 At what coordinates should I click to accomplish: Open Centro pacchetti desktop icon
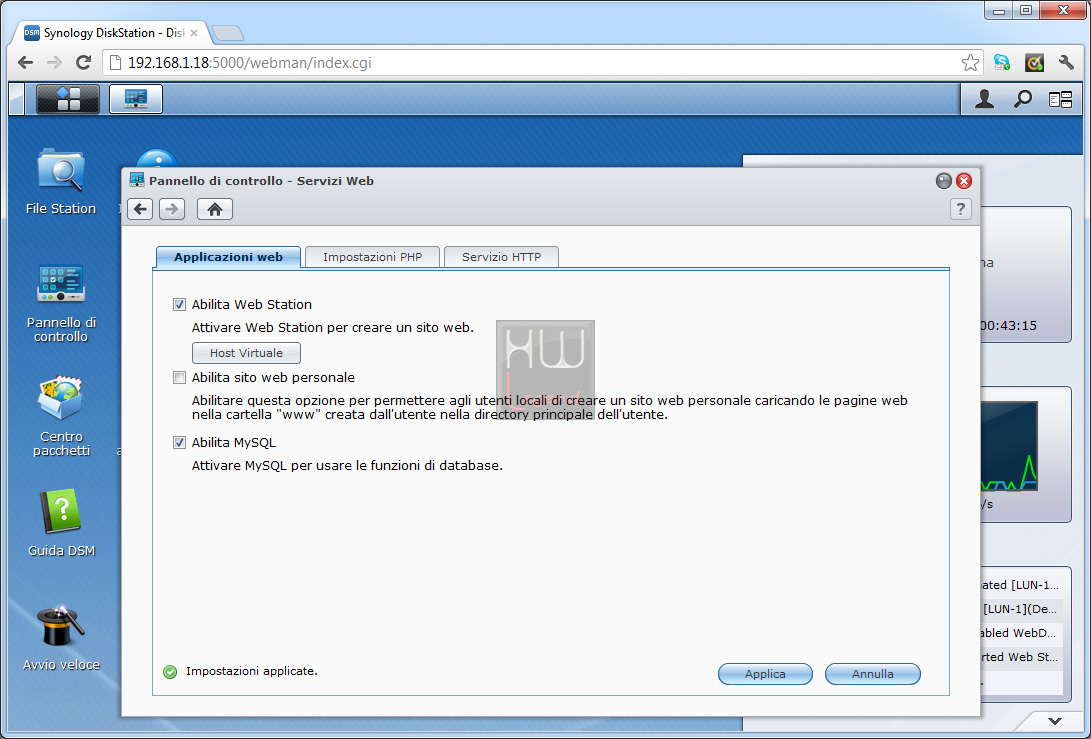tap(61, 417)
